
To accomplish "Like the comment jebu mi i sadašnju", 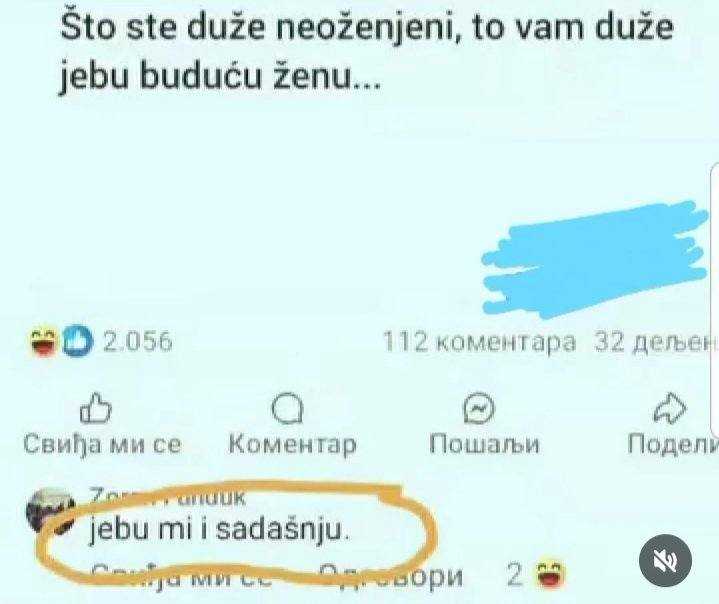I will click(183, 575).
